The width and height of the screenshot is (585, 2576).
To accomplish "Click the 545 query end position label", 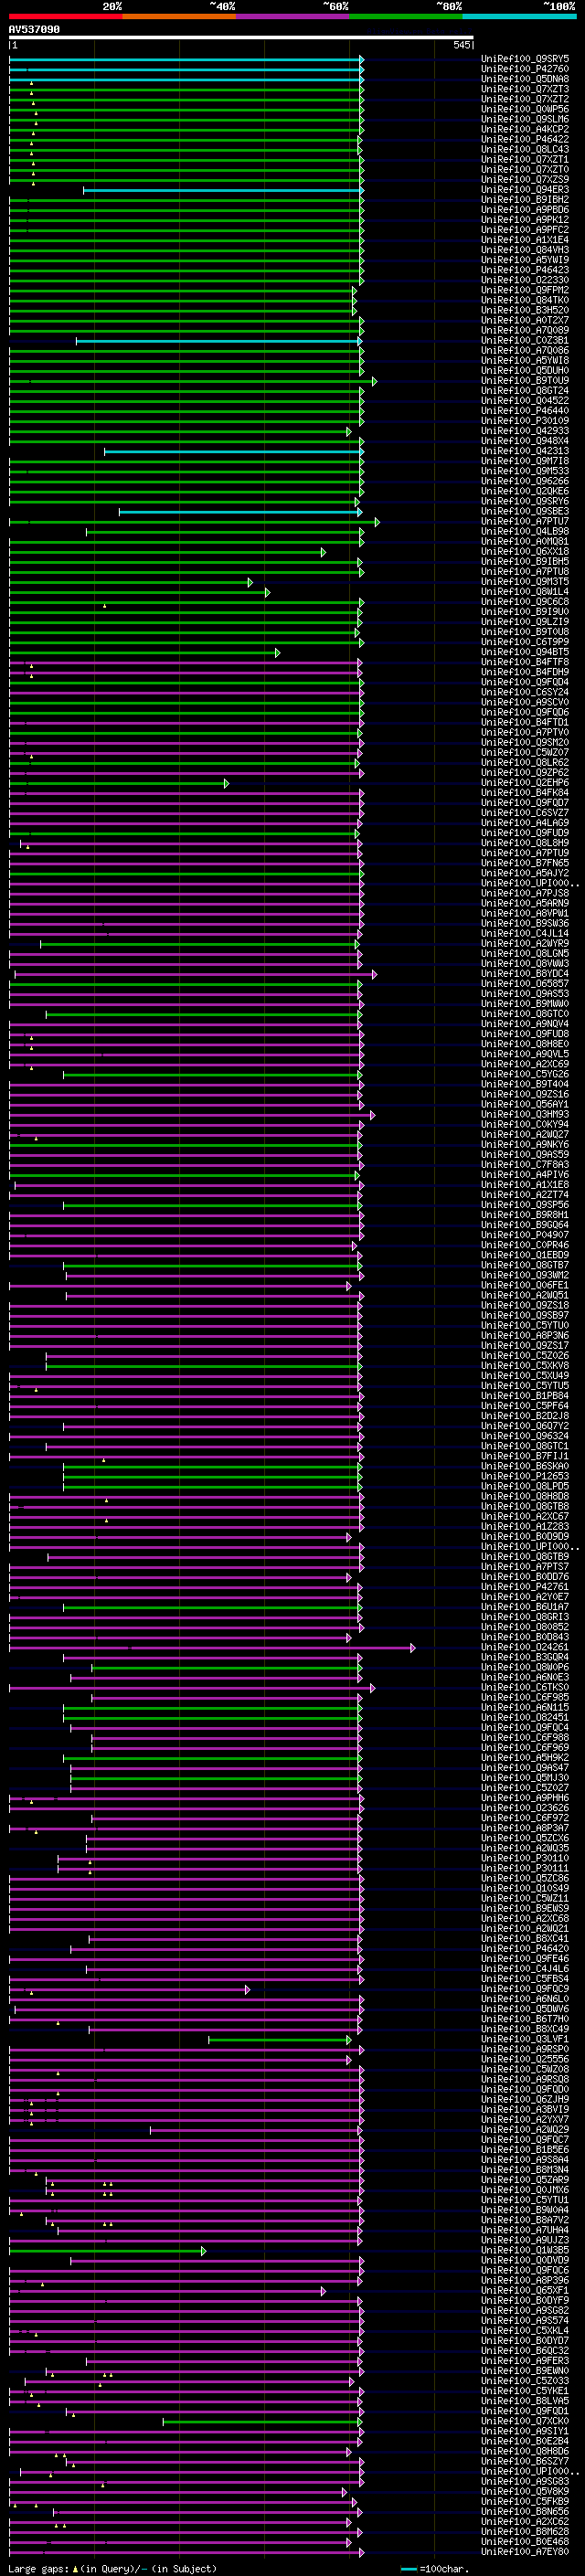I will point(461,45).
